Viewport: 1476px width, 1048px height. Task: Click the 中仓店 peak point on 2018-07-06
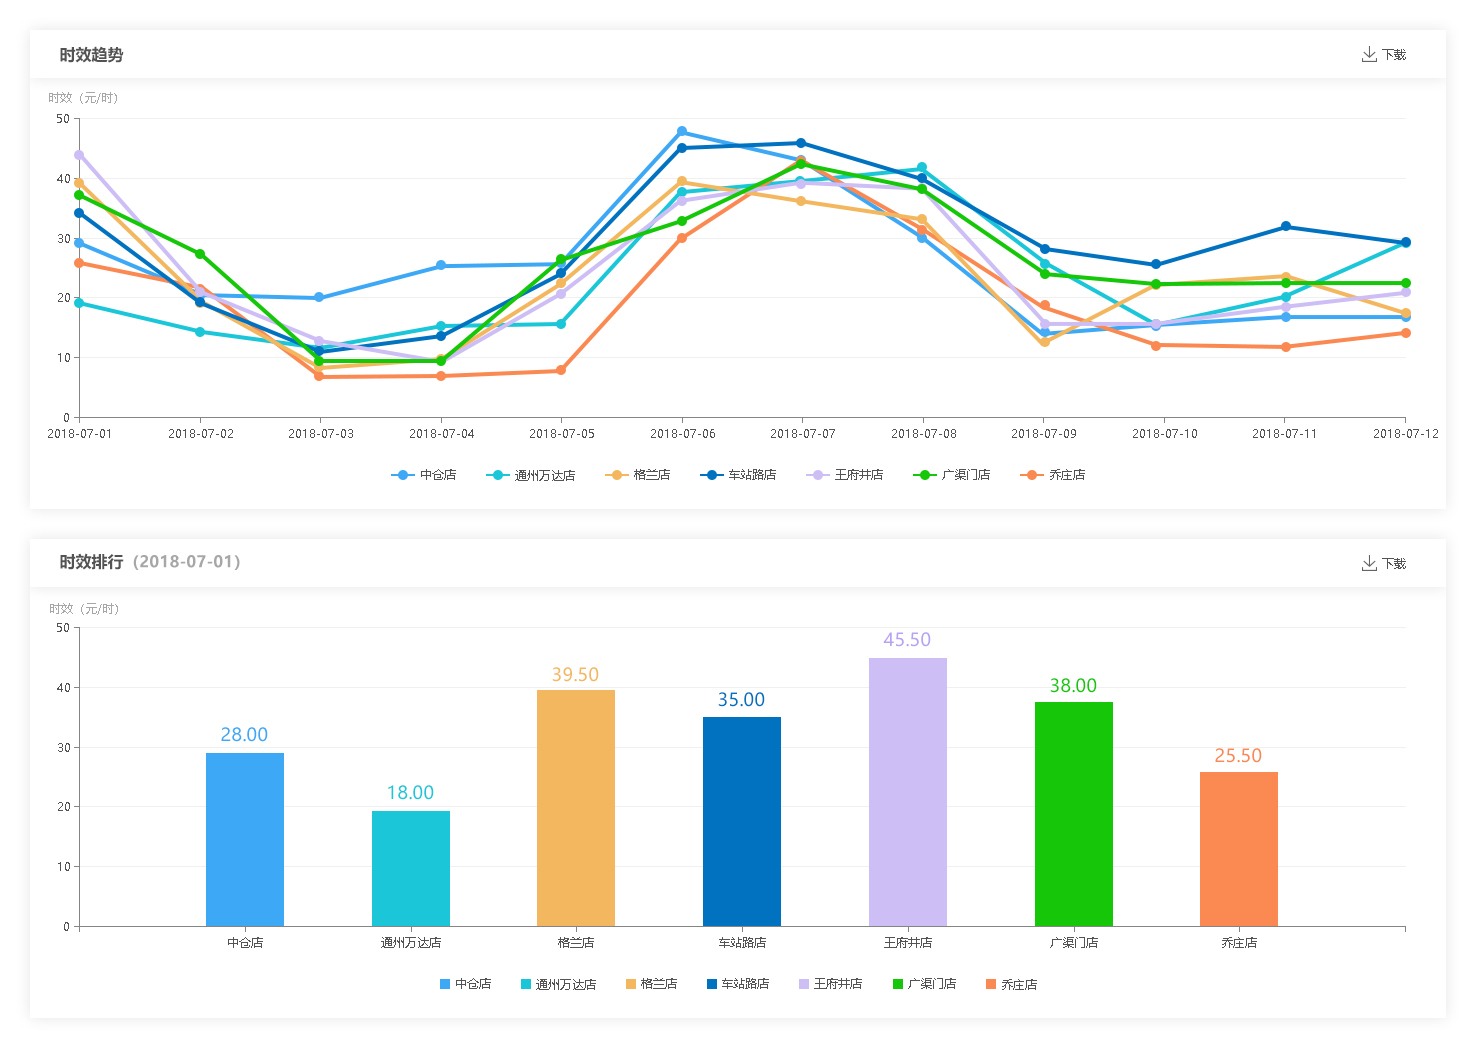pyautogui.click(x=682, y=132)
